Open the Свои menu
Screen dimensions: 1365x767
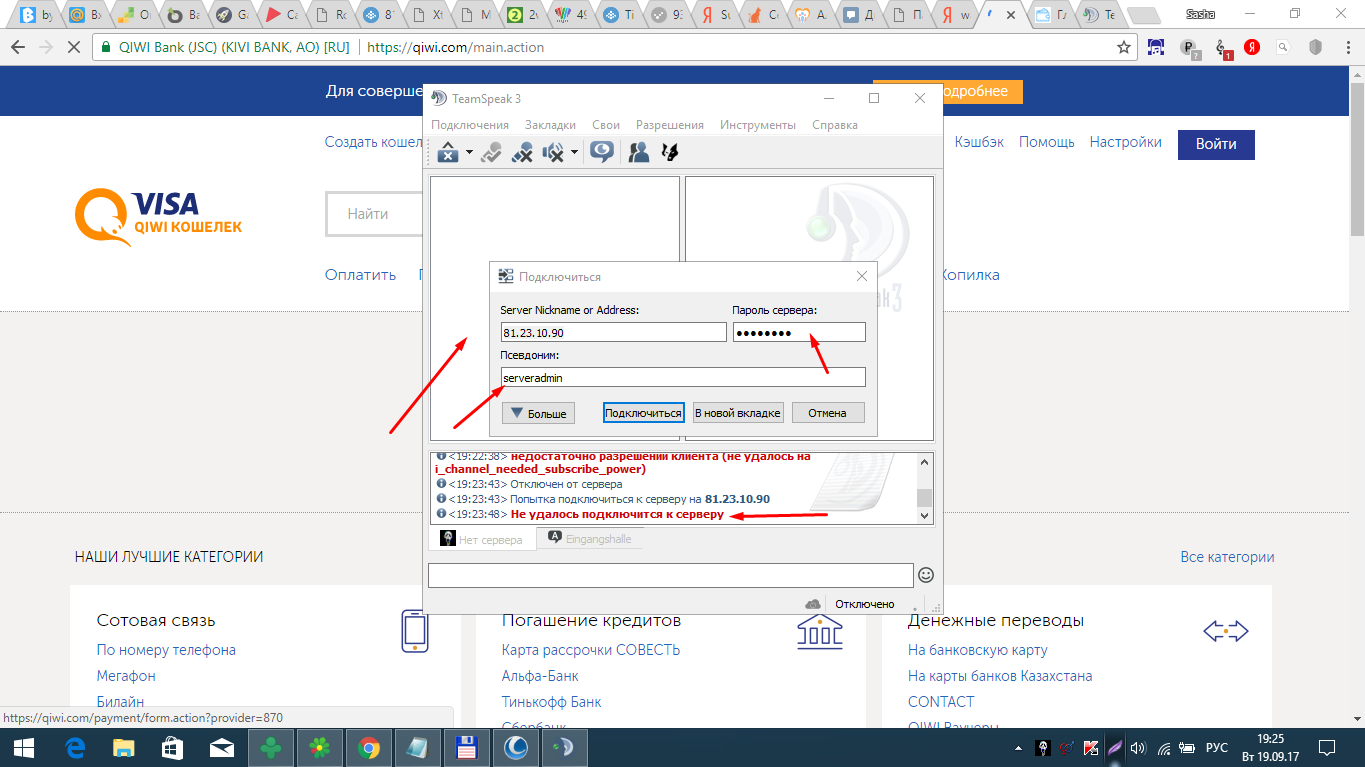(x=606, y=125)
